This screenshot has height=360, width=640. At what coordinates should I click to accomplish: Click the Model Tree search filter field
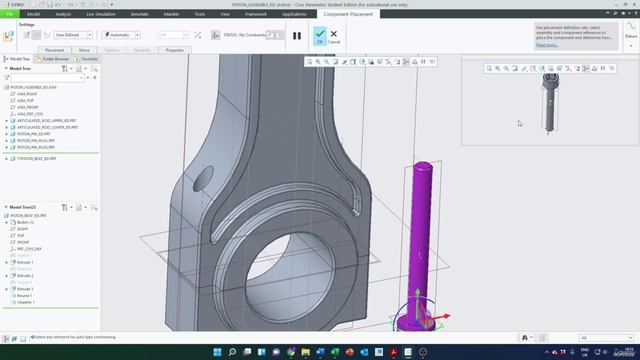click(x=47, y=78)
